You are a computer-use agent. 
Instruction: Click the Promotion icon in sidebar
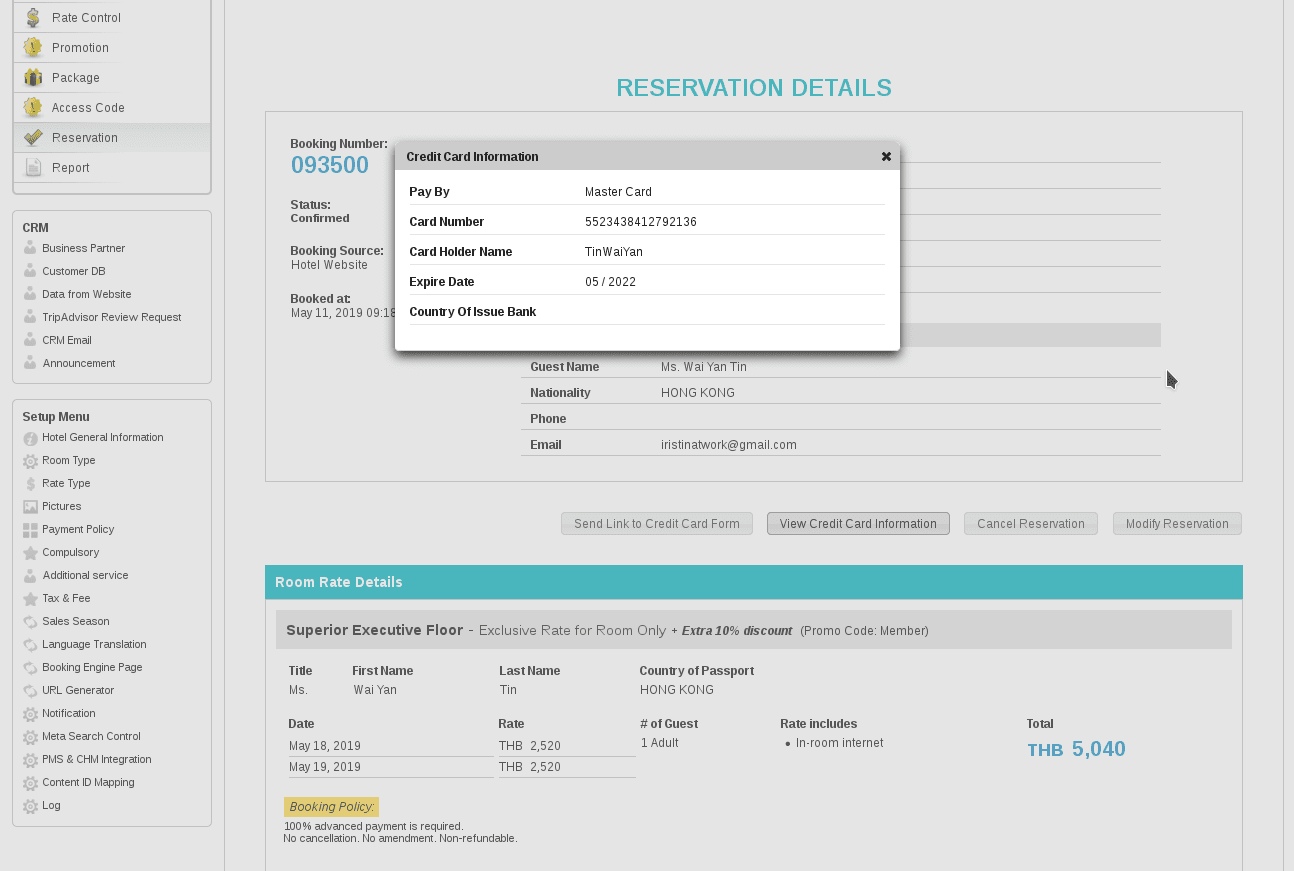click(x=33, y=48)
